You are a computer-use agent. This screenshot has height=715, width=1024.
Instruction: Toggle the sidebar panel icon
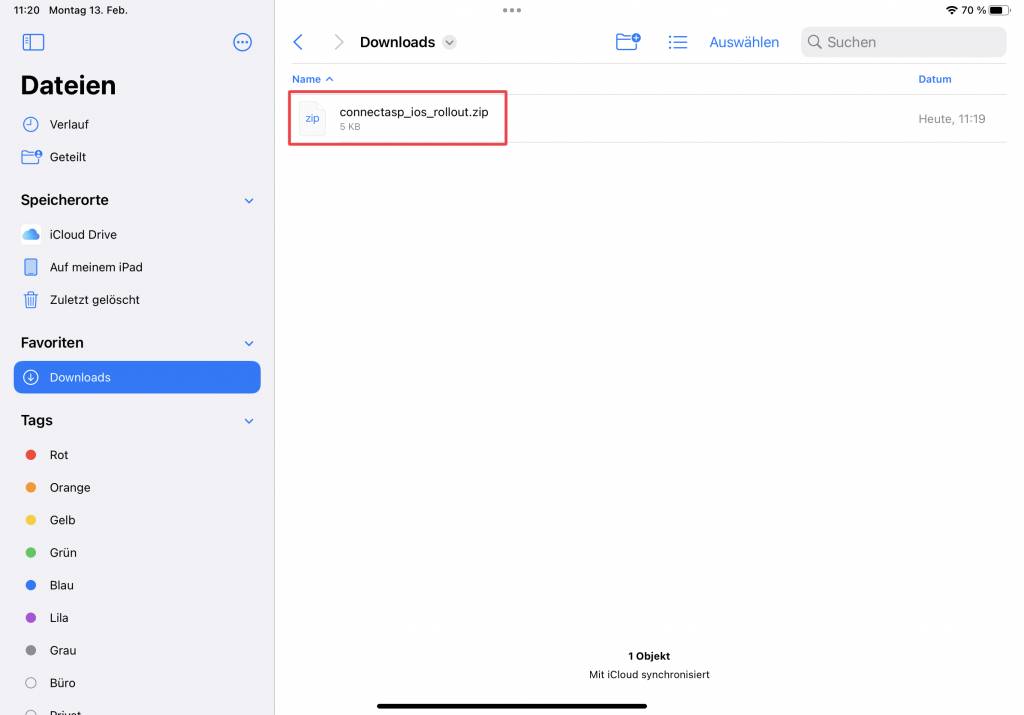[33, 42]
